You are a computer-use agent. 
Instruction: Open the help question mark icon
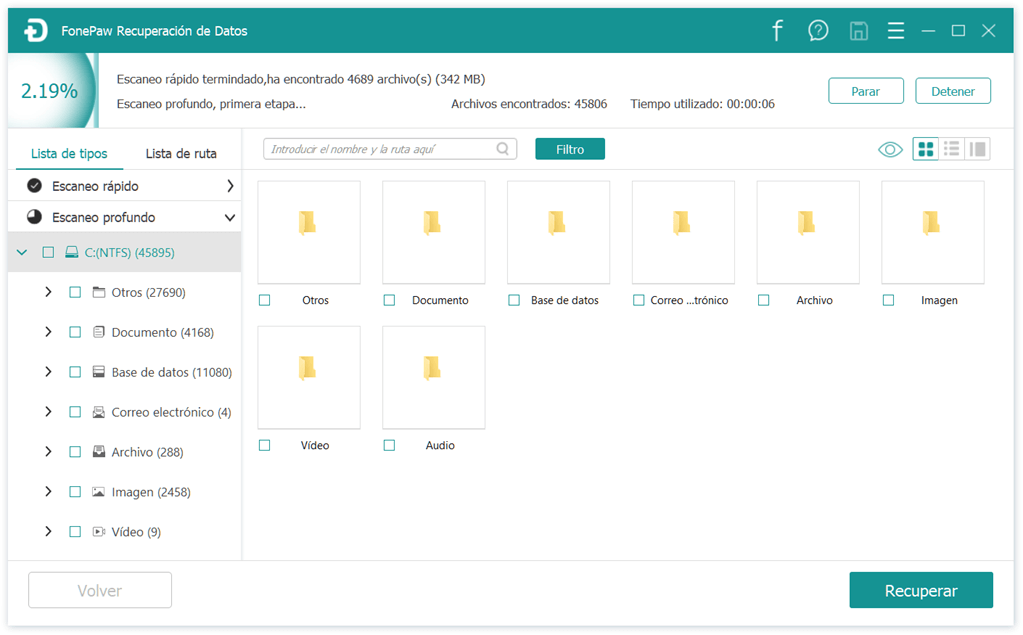tap(818, 31)
